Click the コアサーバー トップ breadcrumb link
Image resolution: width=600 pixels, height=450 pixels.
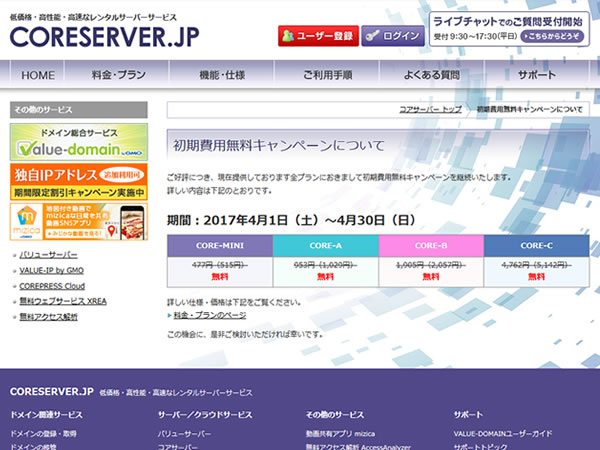point(430,109)
